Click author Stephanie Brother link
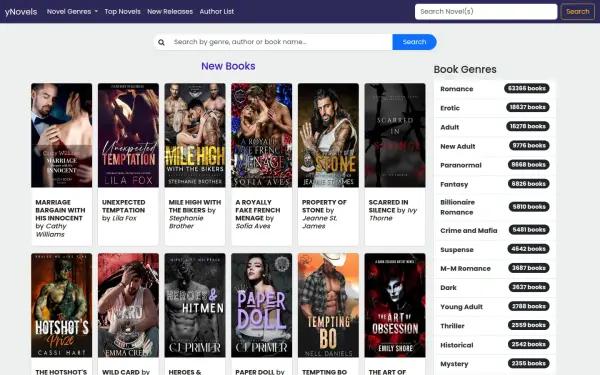This screenshot has height=375, width=600. 186,222
